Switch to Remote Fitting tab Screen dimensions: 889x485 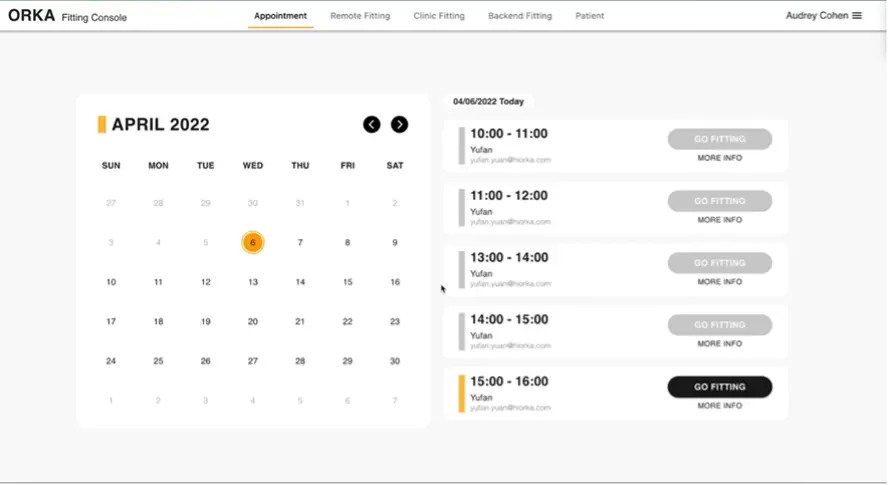360,16
